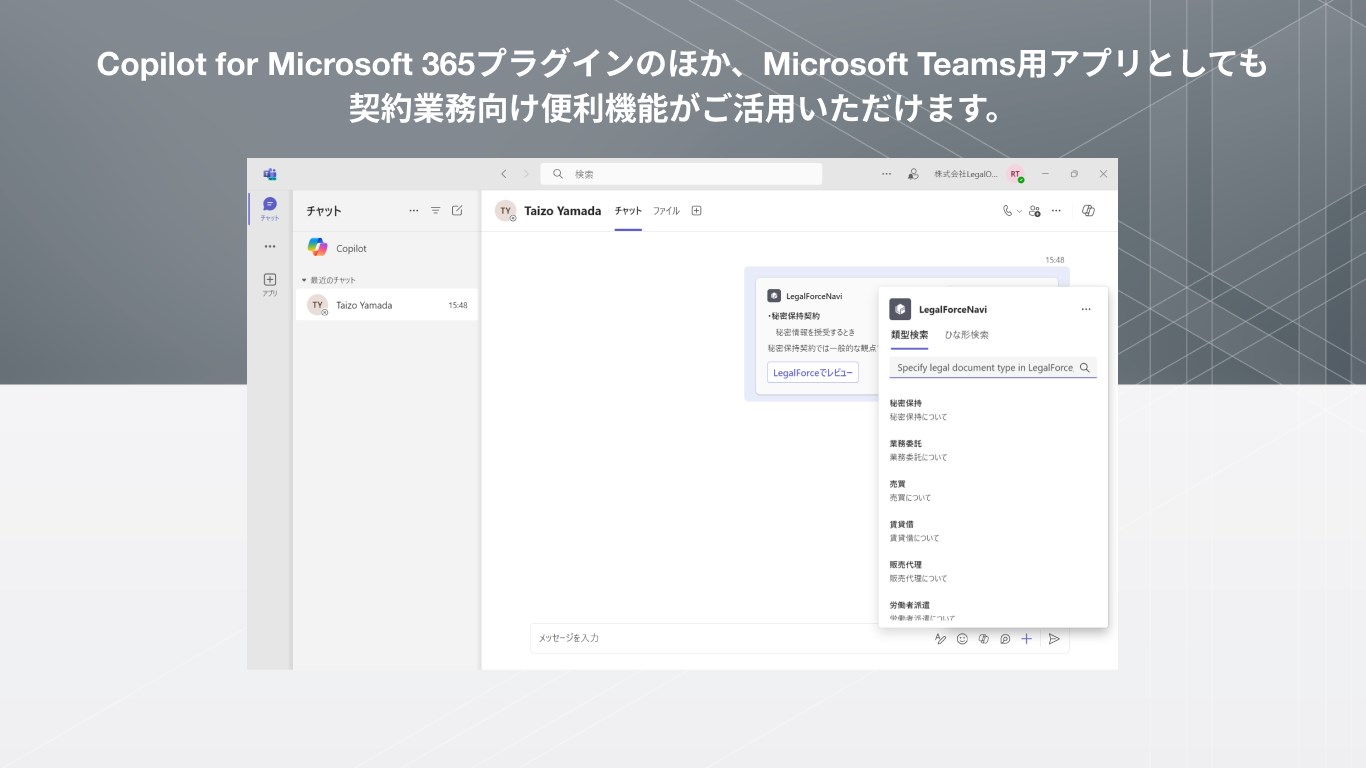Send the message with arrow icon
This screenshot has width=1366, height=768.
coord(1054,638)
